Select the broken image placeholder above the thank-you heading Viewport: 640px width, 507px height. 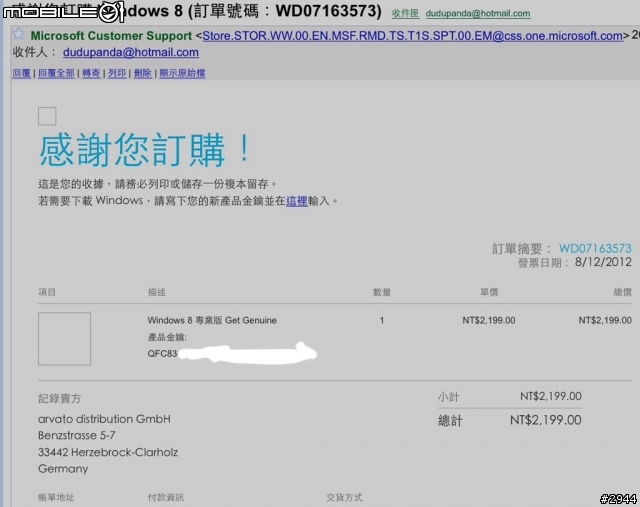point(47,116)
